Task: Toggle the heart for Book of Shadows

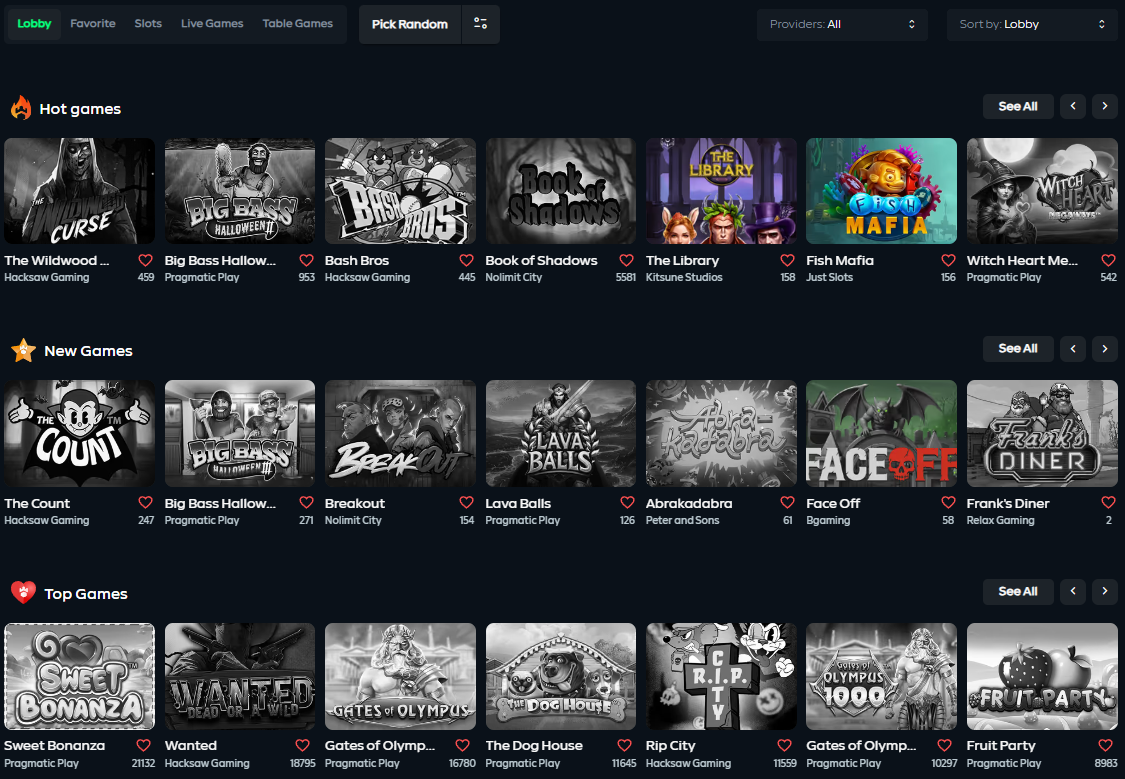Action: [627, 260]
